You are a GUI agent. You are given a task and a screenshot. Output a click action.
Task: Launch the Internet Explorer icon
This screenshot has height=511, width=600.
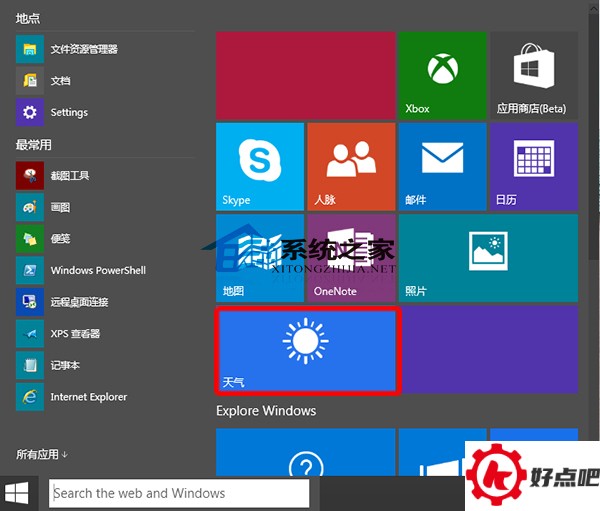click(x=30, y=397)
